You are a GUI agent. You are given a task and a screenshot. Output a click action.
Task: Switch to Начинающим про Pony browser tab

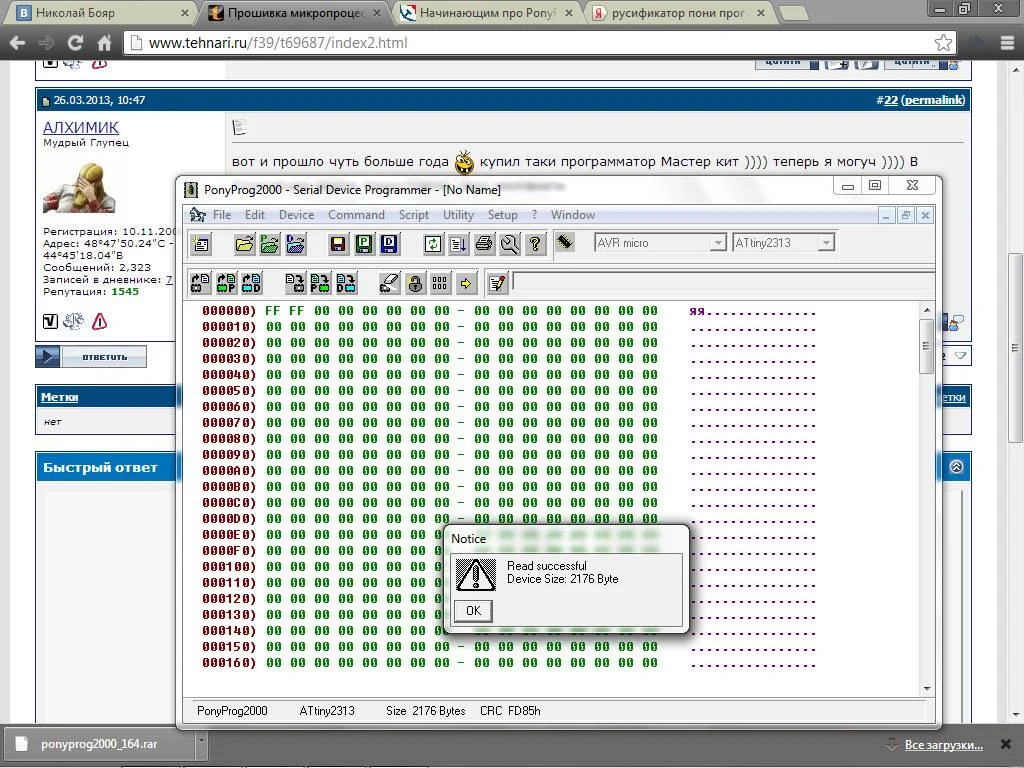coord(487,12)
